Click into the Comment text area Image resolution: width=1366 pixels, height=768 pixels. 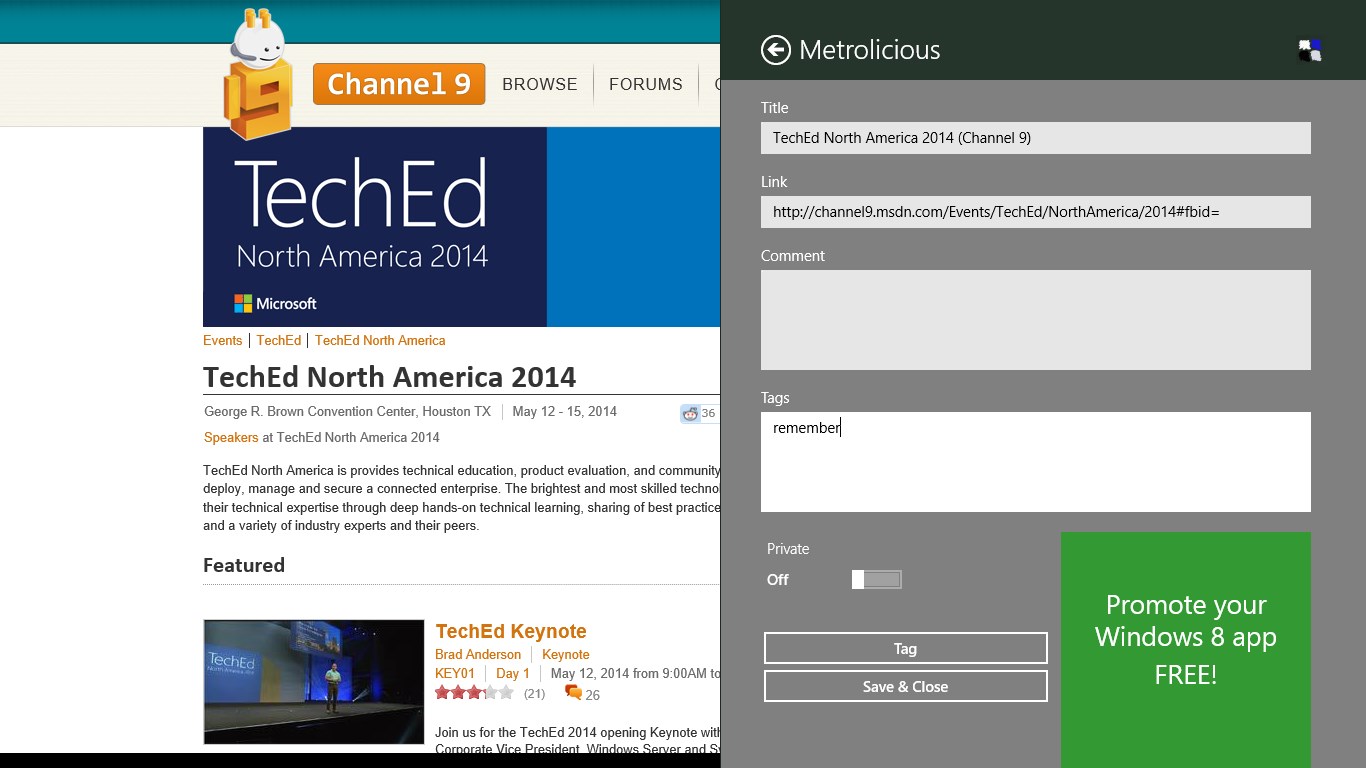point(1035,320)
